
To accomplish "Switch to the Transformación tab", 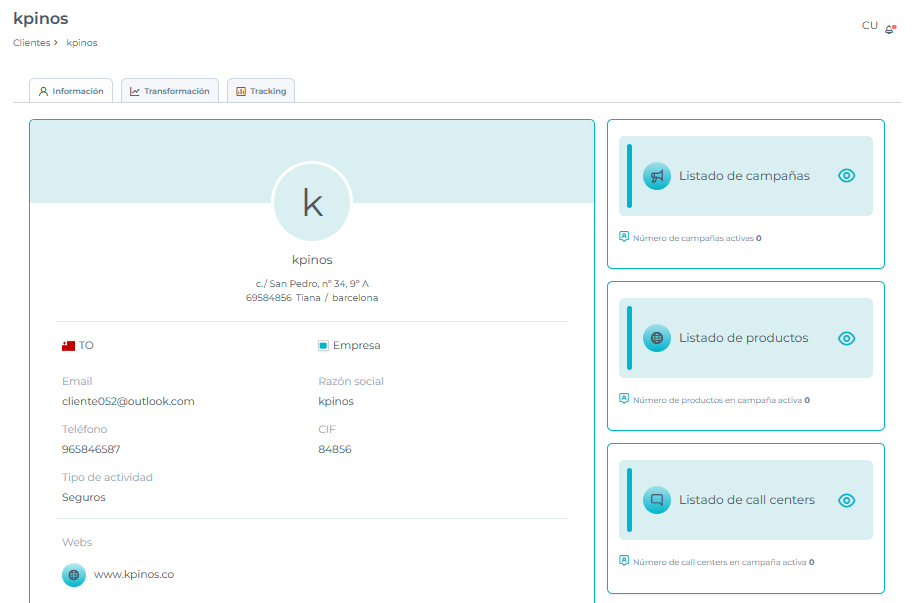I will pyautogui.click(x=169, y=91).
